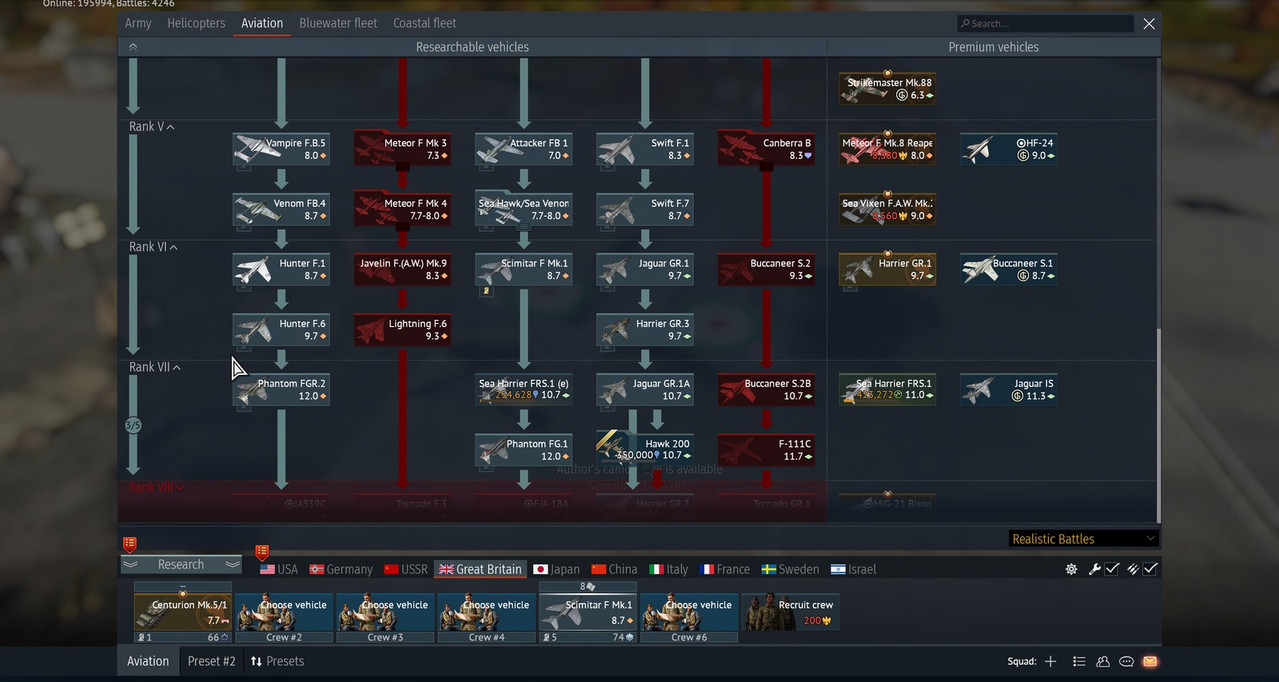Click the red shield badge above Research
Viewport: 1279px width, 682px height.
[x=129, y=544]
